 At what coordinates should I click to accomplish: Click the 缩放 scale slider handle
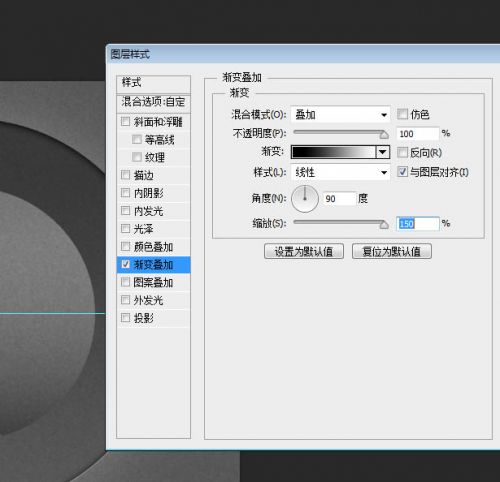pos(384,225)
